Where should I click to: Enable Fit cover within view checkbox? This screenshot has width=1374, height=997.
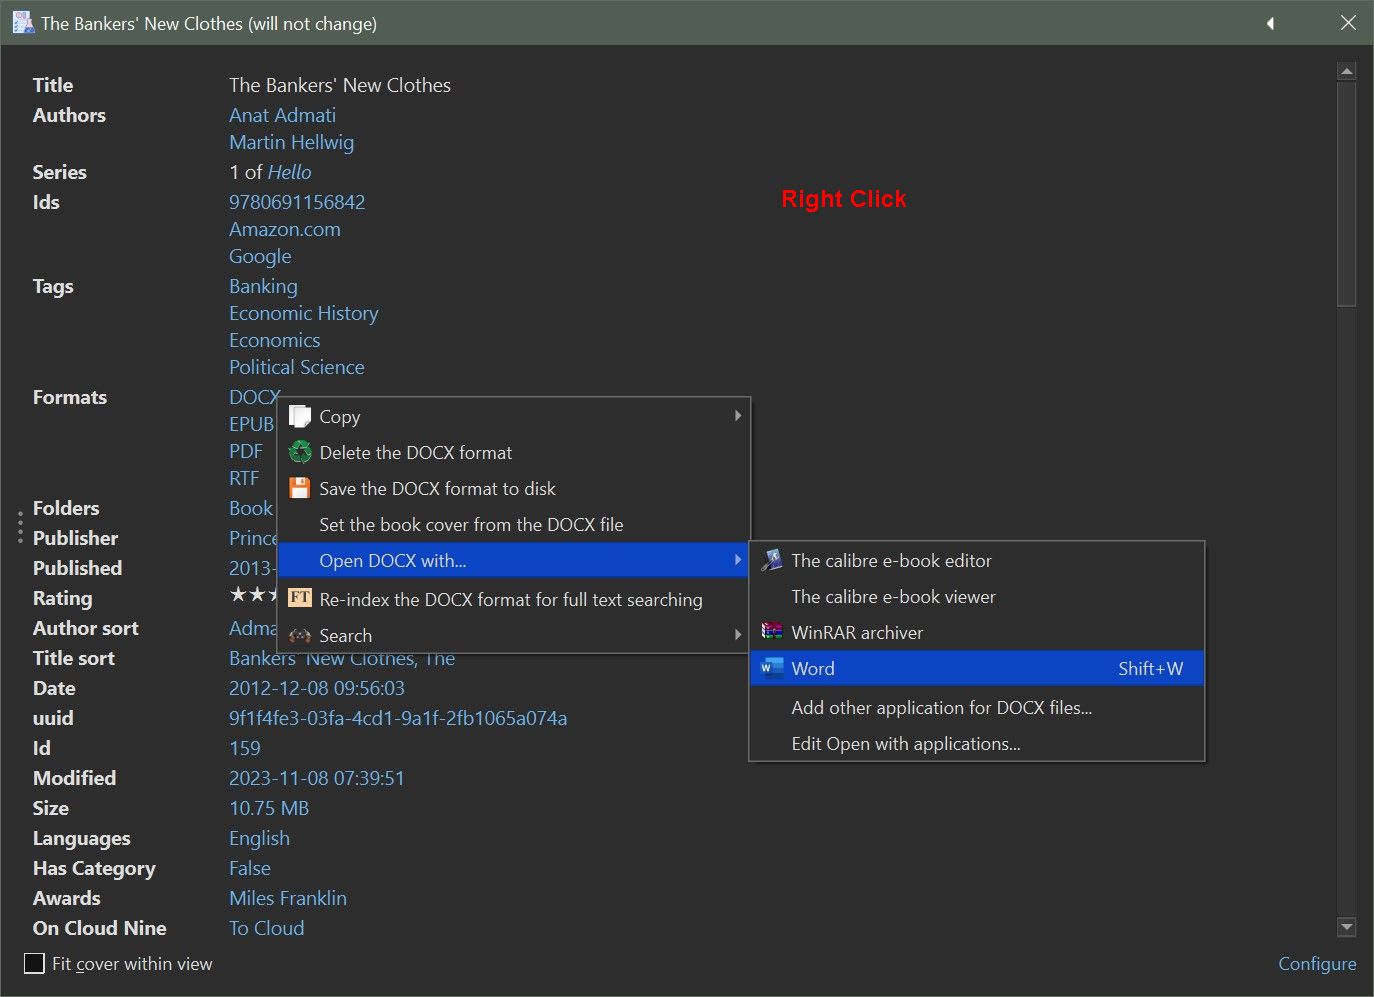[x=35, y=963]
